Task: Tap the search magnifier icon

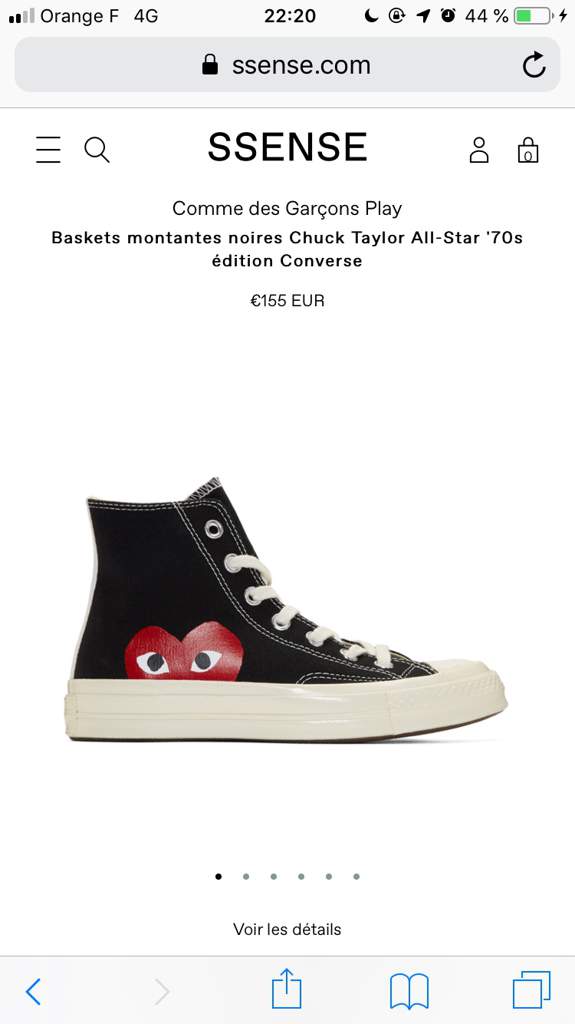Action: (97, 150)
